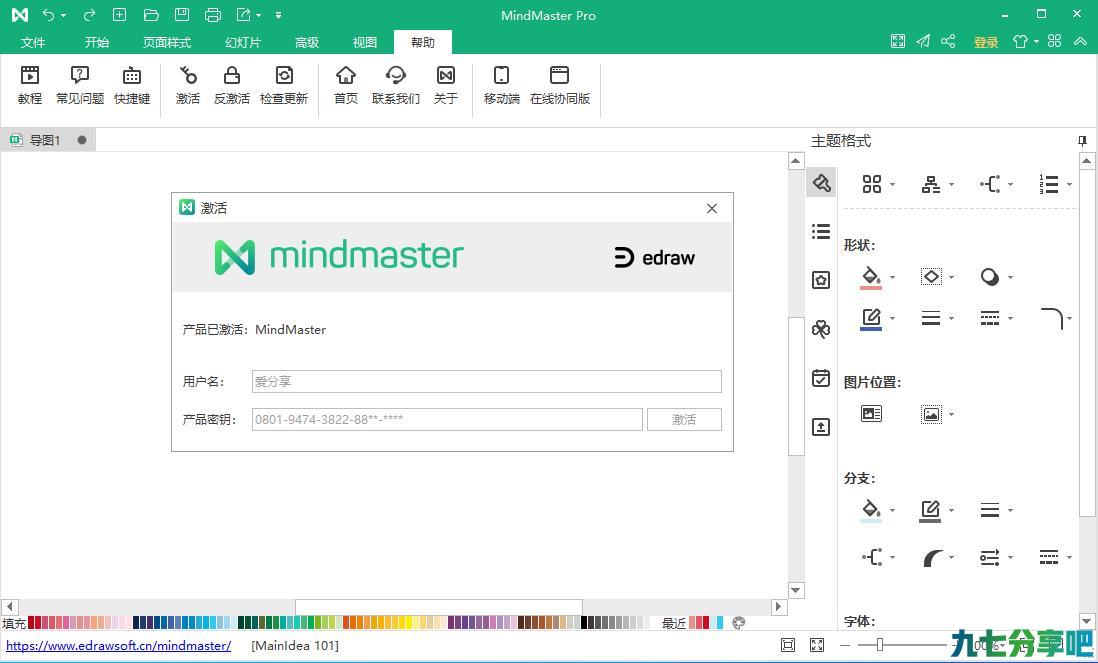Open the 关于 about icon

click(x=445, y=85)
